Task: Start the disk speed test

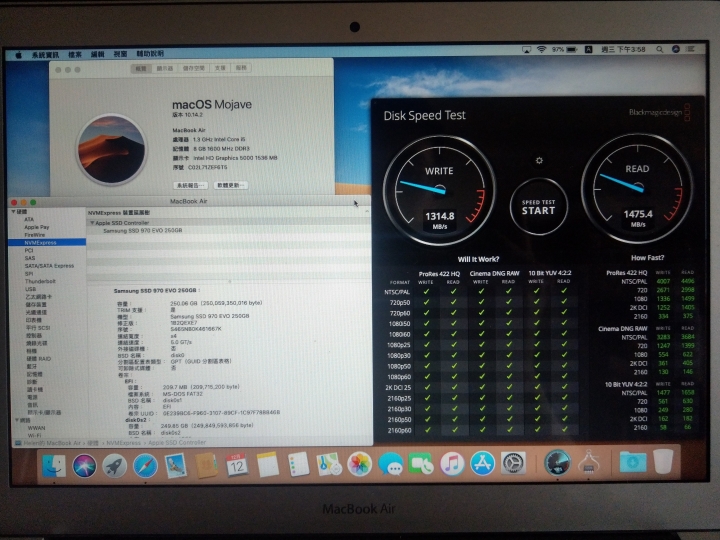Action: (x=539, y=207)
